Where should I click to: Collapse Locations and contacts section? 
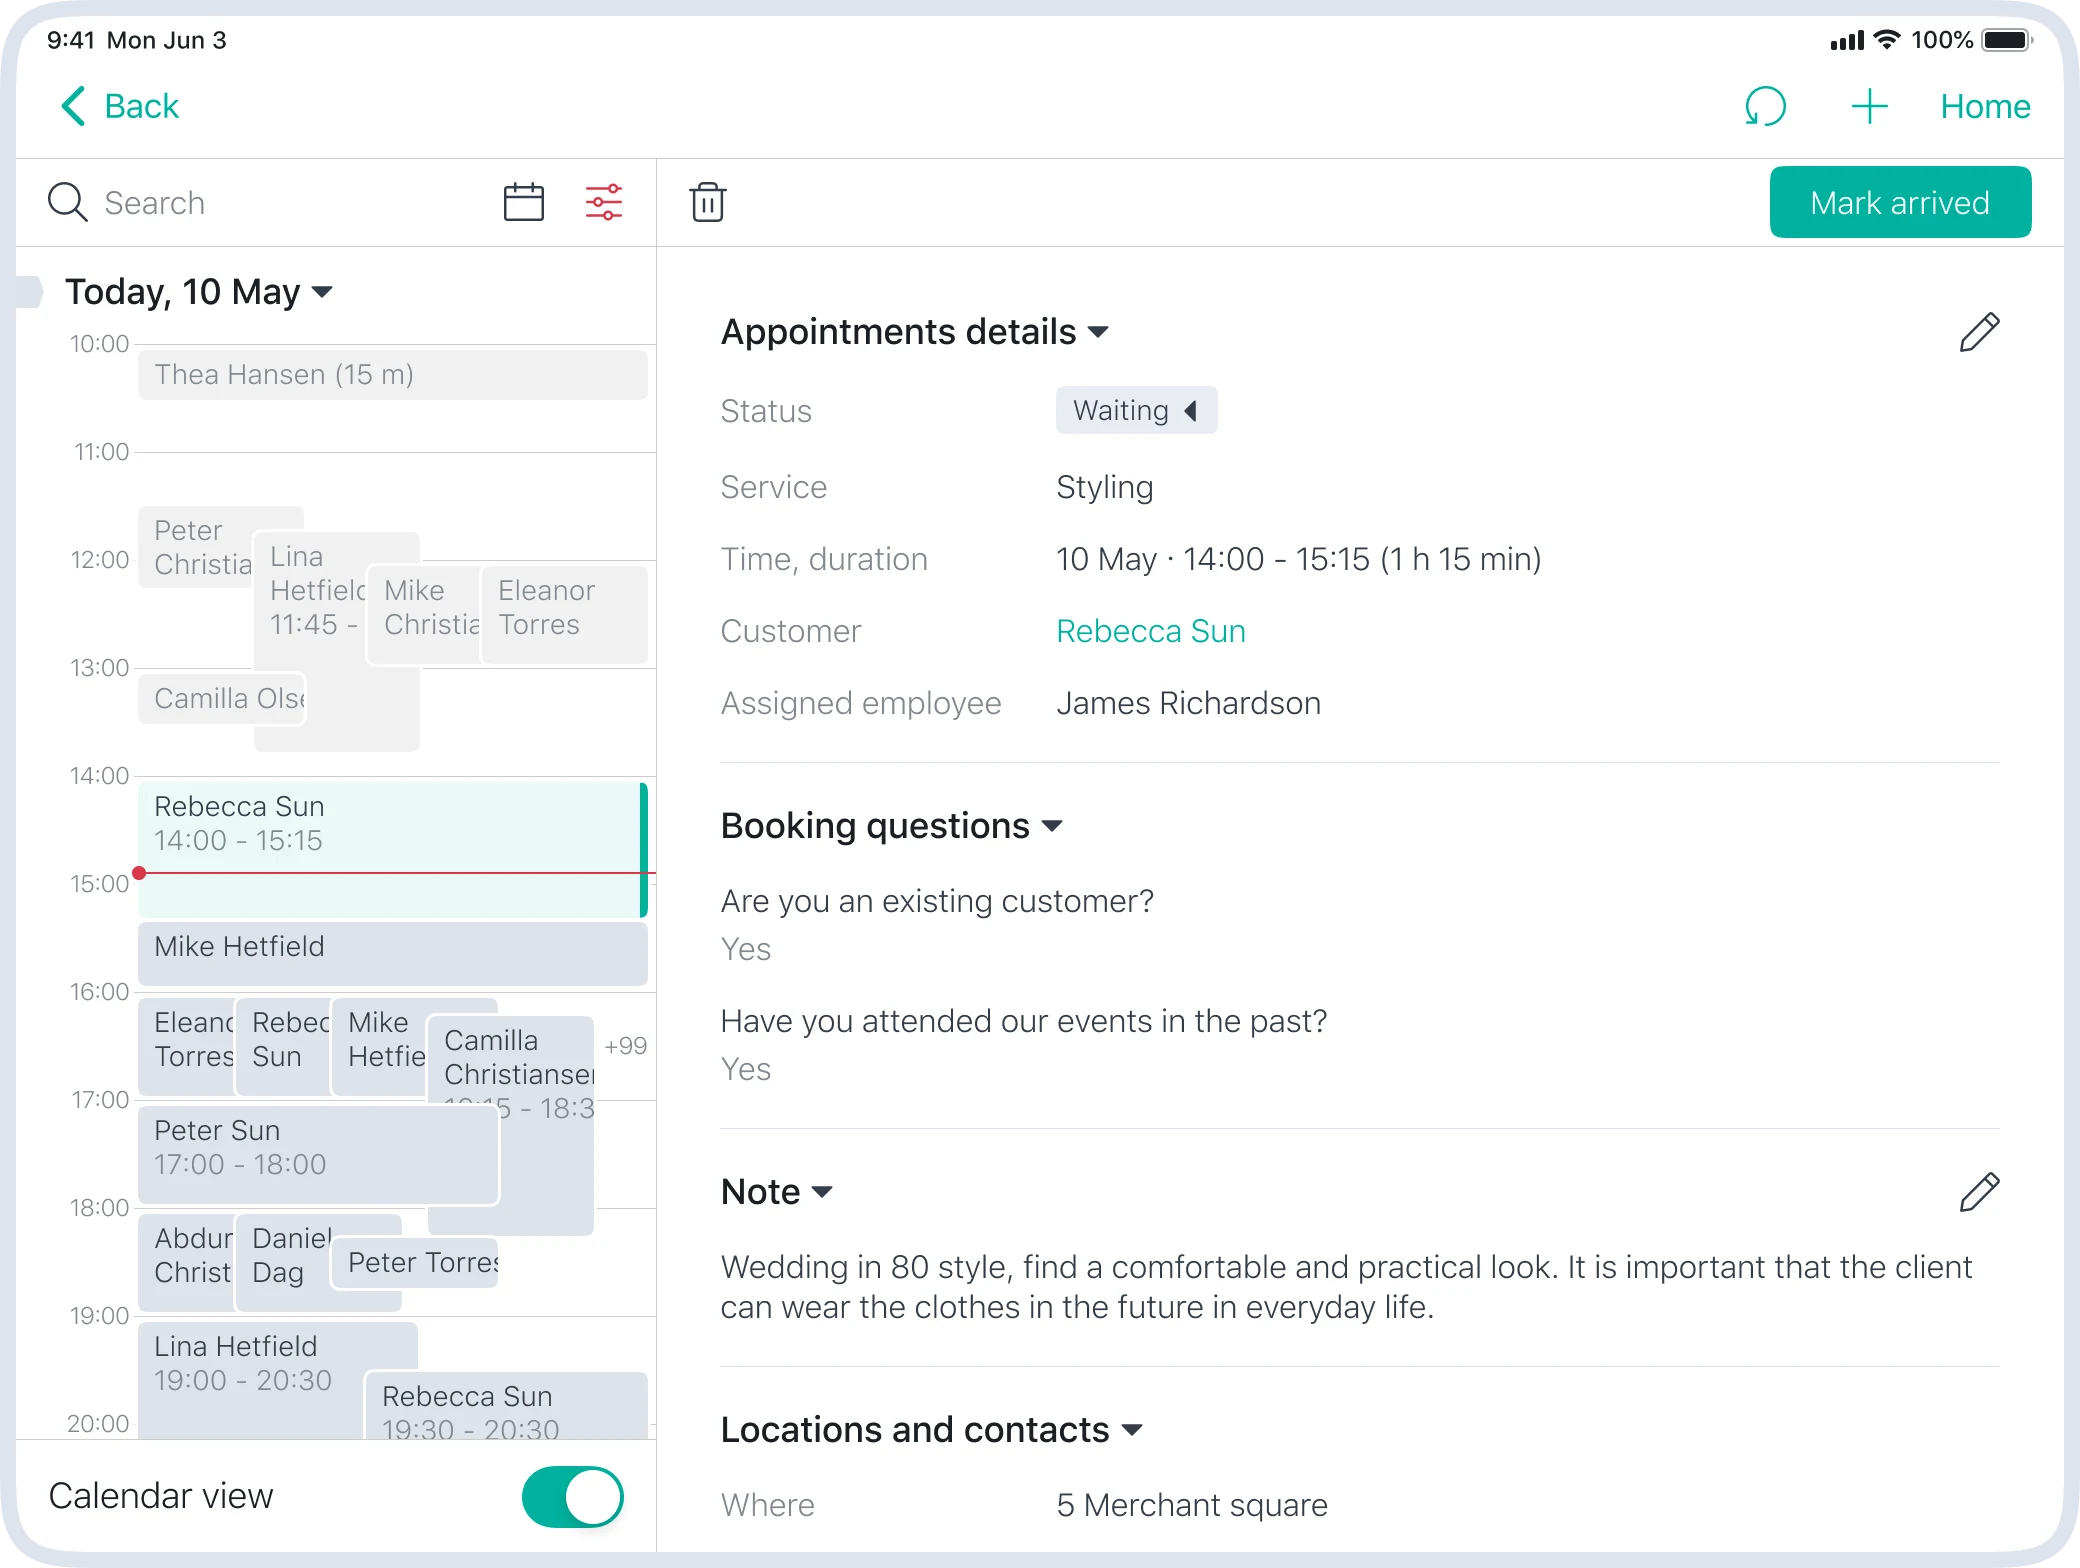931,1430
